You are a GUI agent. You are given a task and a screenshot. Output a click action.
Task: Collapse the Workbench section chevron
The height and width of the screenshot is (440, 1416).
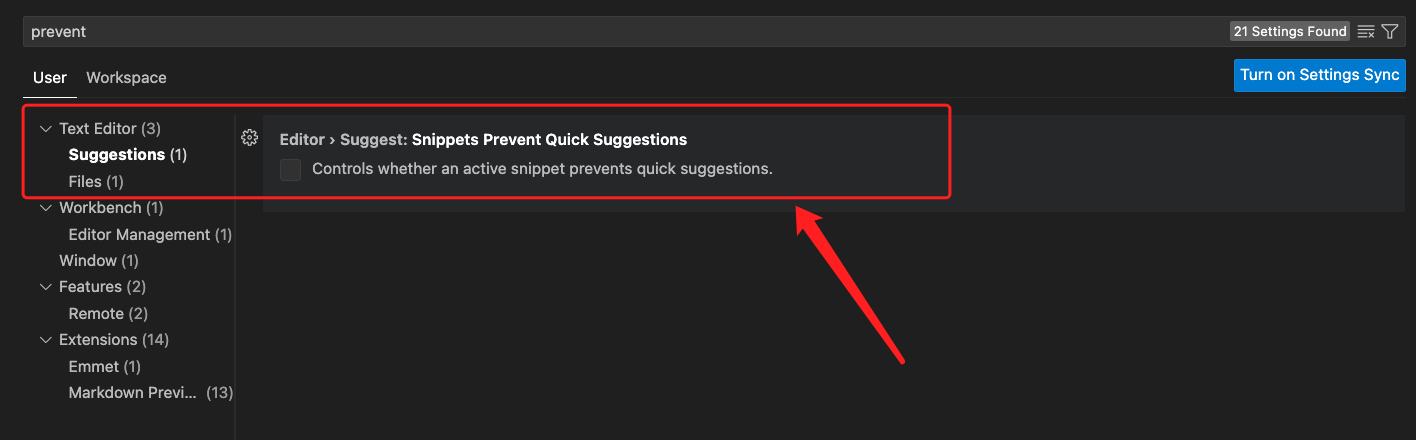point(45,208)
